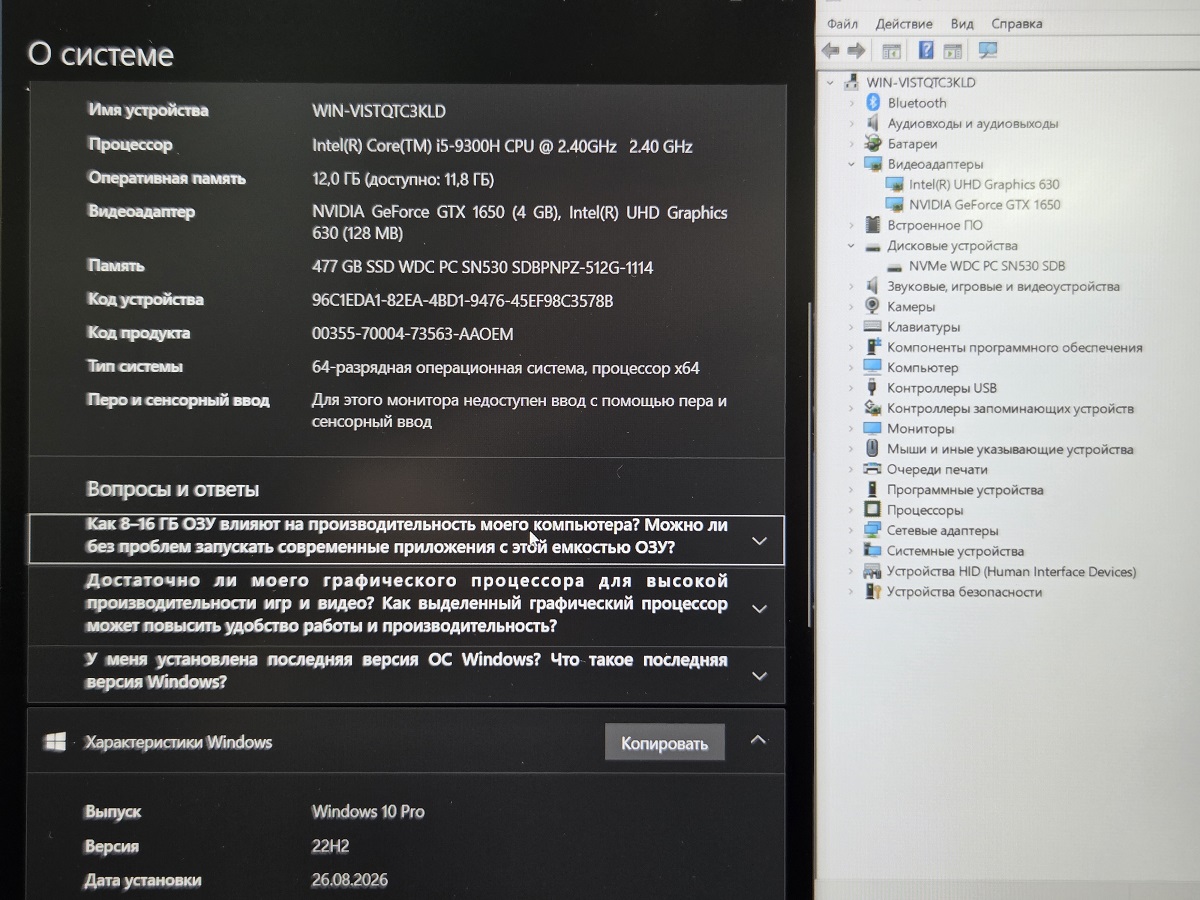This screenshot has height=900, width=1200.
Task: Open the Справка menu
Action: click(1017, 23)
